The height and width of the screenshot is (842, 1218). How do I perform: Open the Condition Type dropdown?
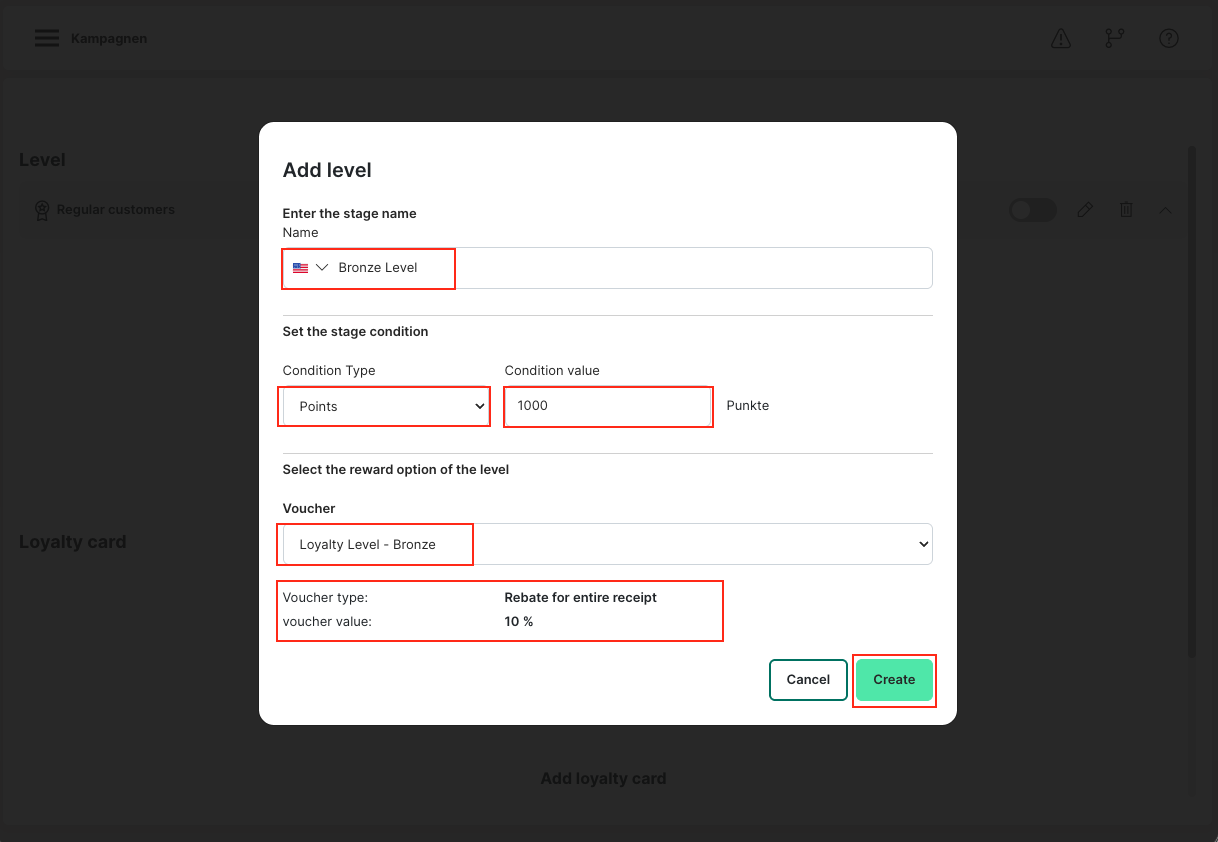(385, 407)
